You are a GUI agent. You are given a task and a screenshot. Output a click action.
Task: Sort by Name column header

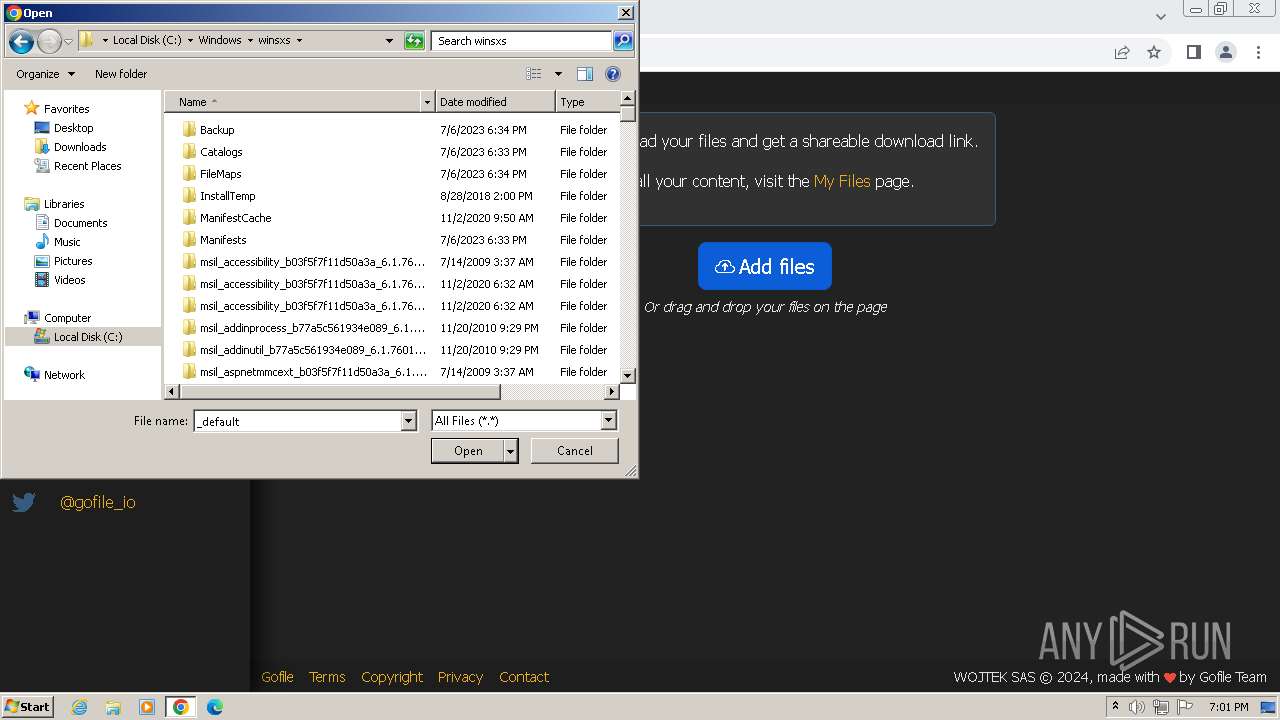293,102
